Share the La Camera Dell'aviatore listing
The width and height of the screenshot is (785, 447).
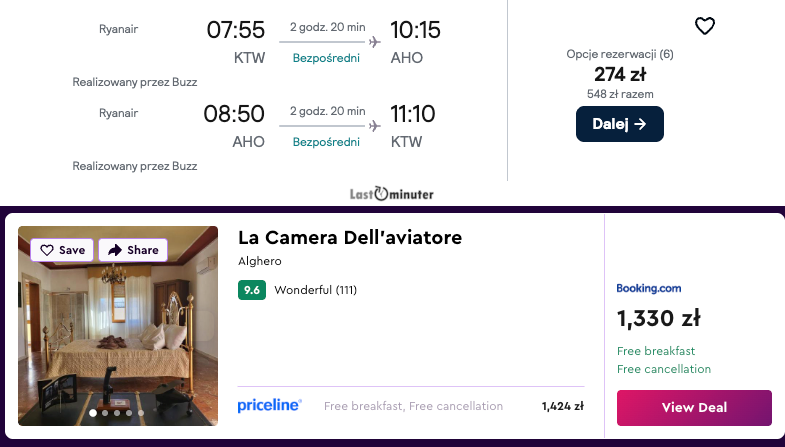pyautogui.click(x=133, y=250)
